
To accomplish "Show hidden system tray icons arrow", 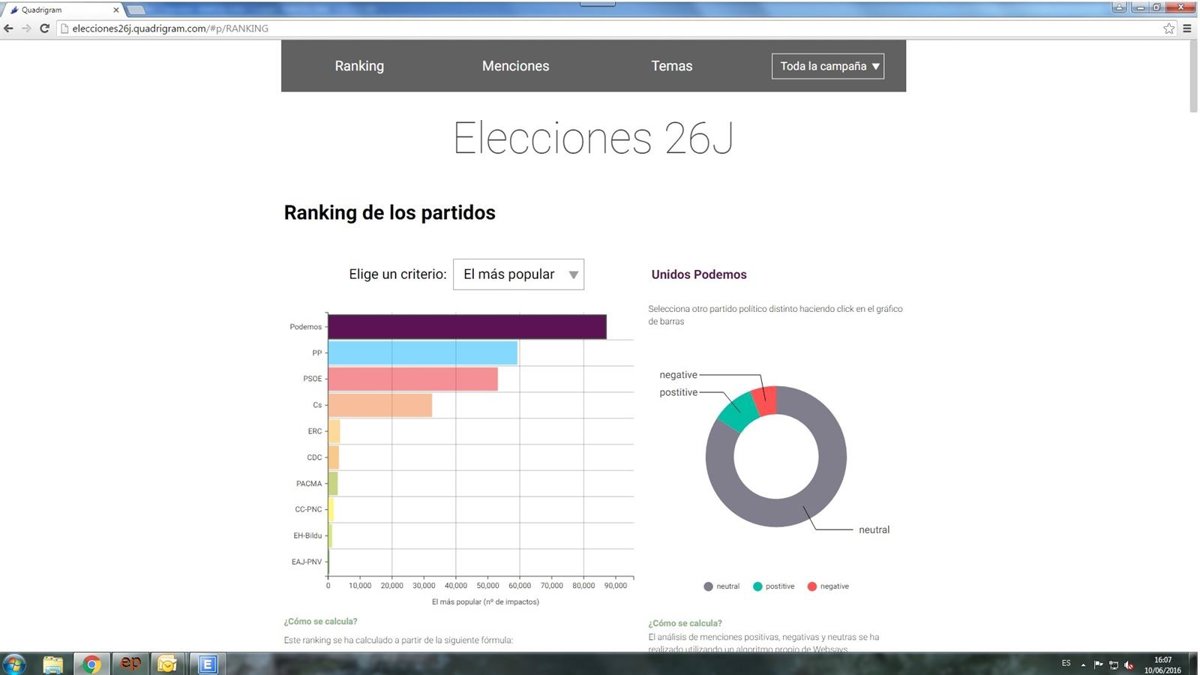I will (x=1083, y=664).
